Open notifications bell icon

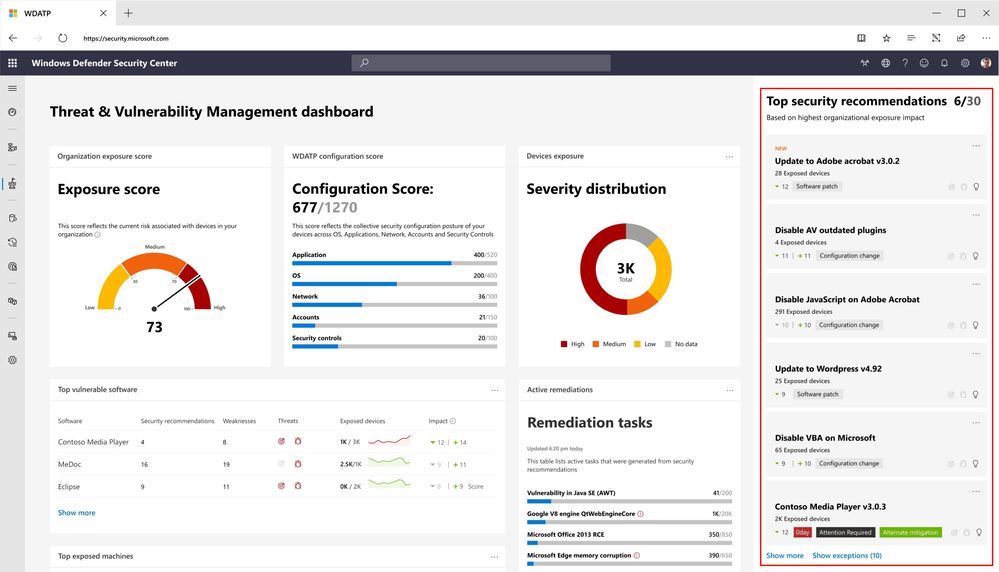(944, 63)
